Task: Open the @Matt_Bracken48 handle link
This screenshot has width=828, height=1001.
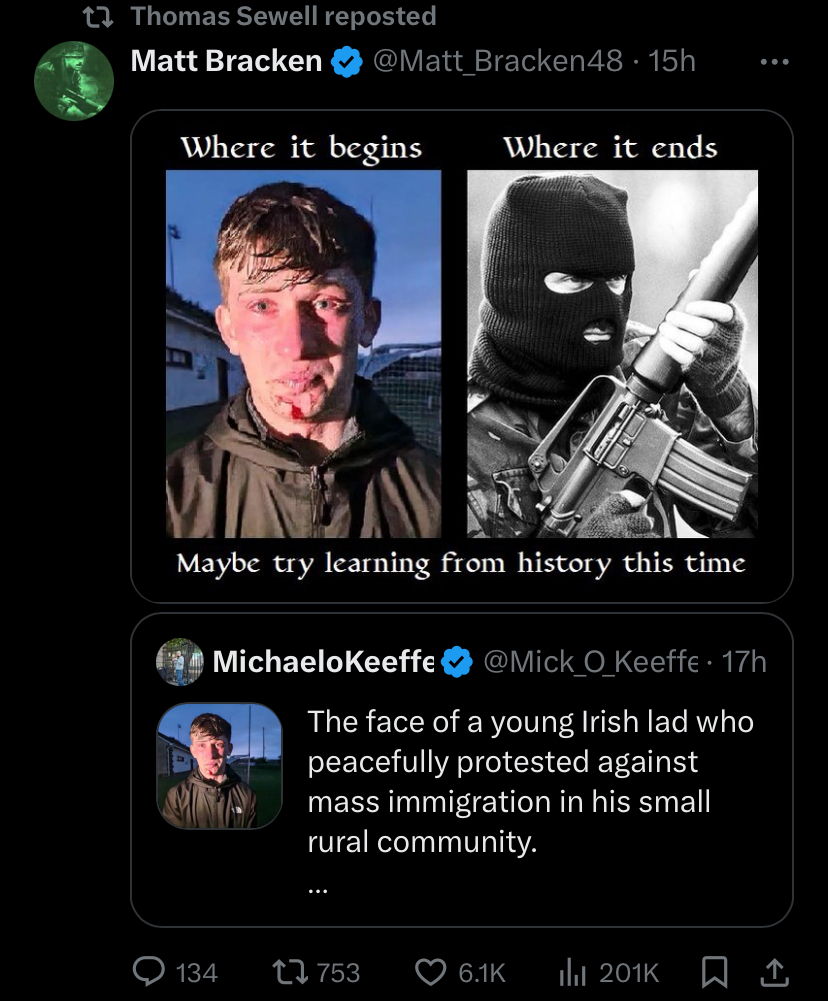Action: 497,62
